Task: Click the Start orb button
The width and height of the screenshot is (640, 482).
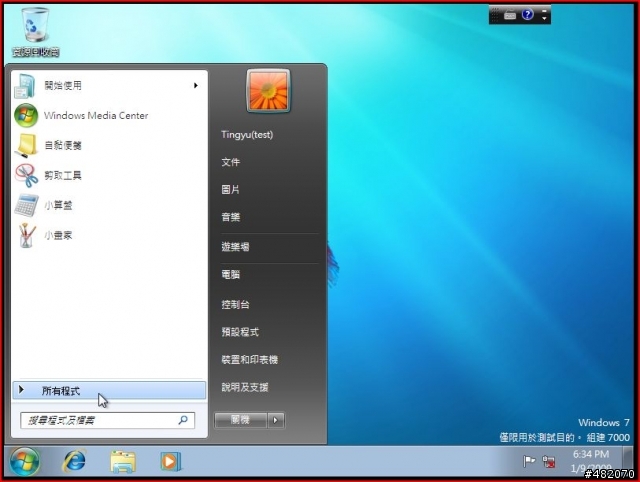Action: click(25, 462)
